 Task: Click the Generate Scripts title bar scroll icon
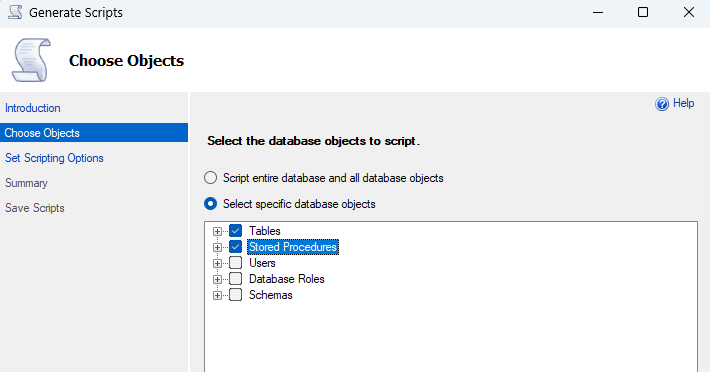pyautogui.click(x=15, y=12)
